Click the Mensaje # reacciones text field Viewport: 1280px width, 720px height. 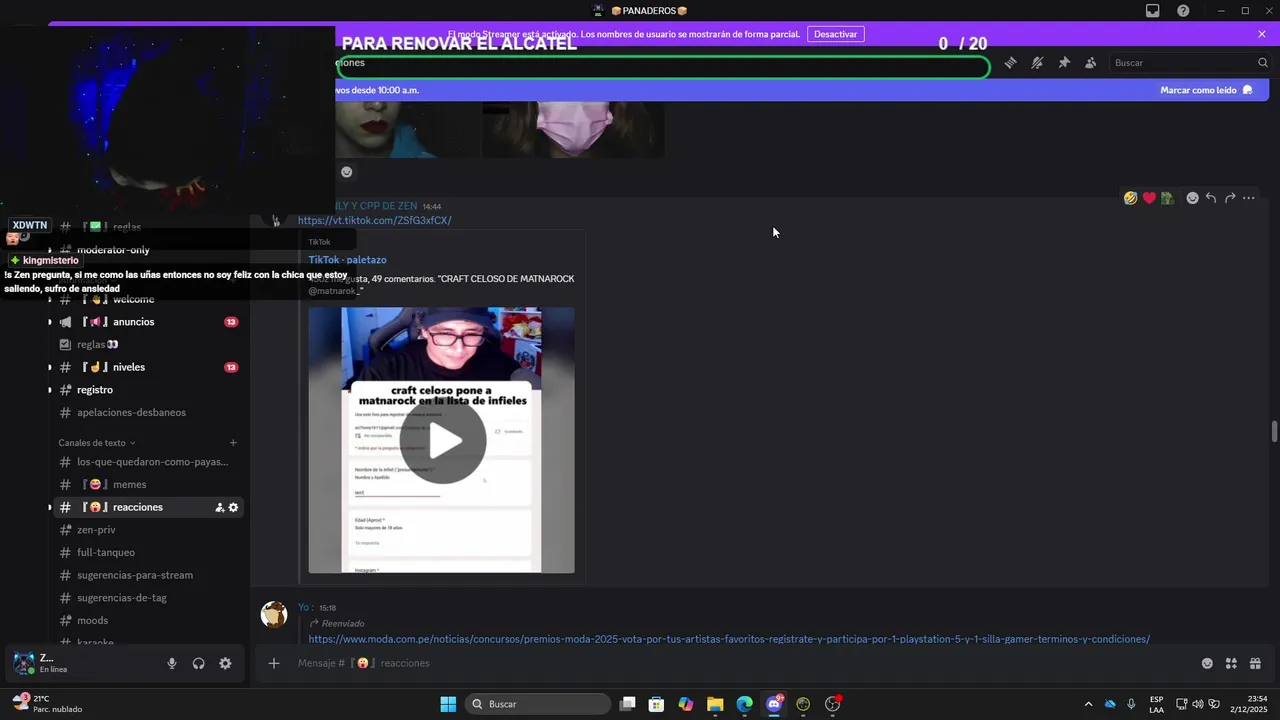click(740, 663)
